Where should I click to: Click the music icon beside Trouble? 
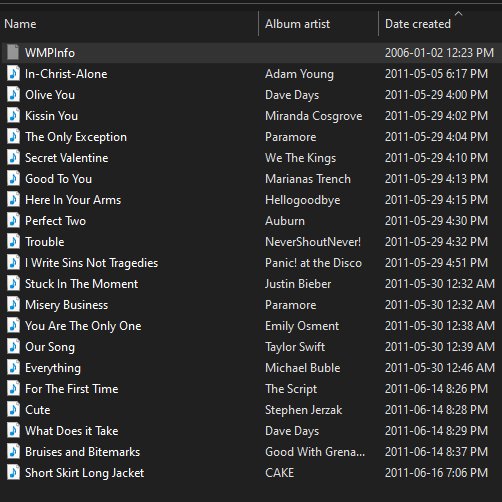point(13,241)
